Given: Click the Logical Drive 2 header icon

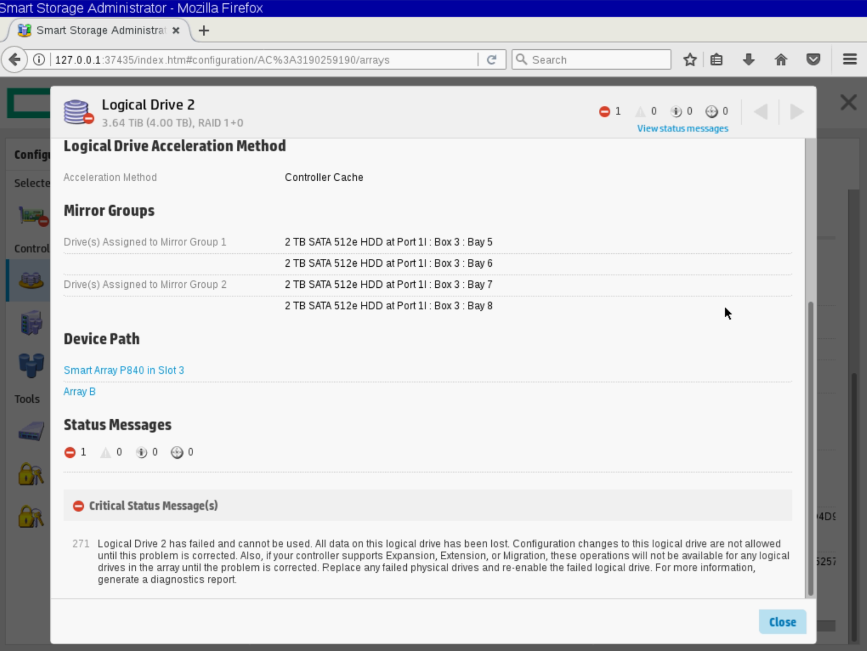Looking at the screenshot, I should point(78,112).
